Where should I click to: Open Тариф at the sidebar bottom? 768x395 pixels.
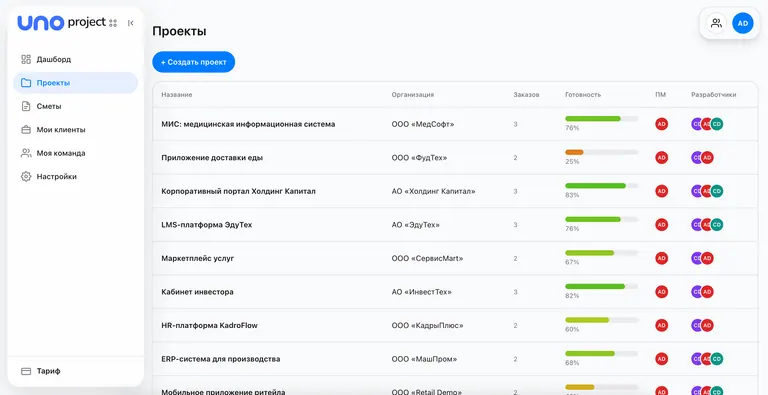75,371
